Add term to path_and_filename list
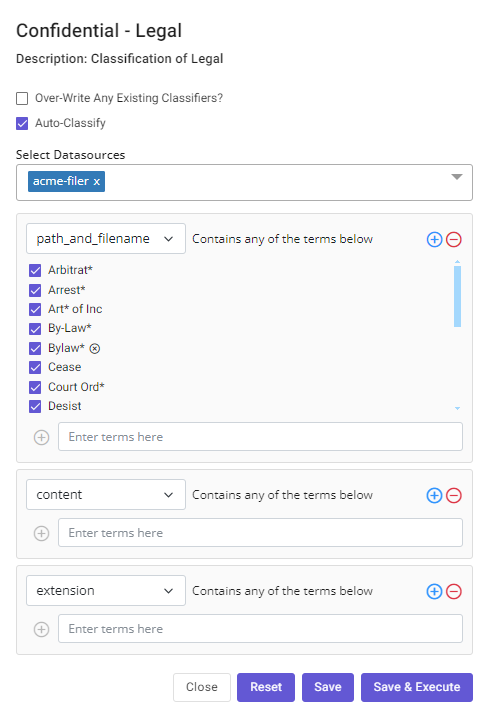Viewport: 489px width, 711px height. coord(42,437)
